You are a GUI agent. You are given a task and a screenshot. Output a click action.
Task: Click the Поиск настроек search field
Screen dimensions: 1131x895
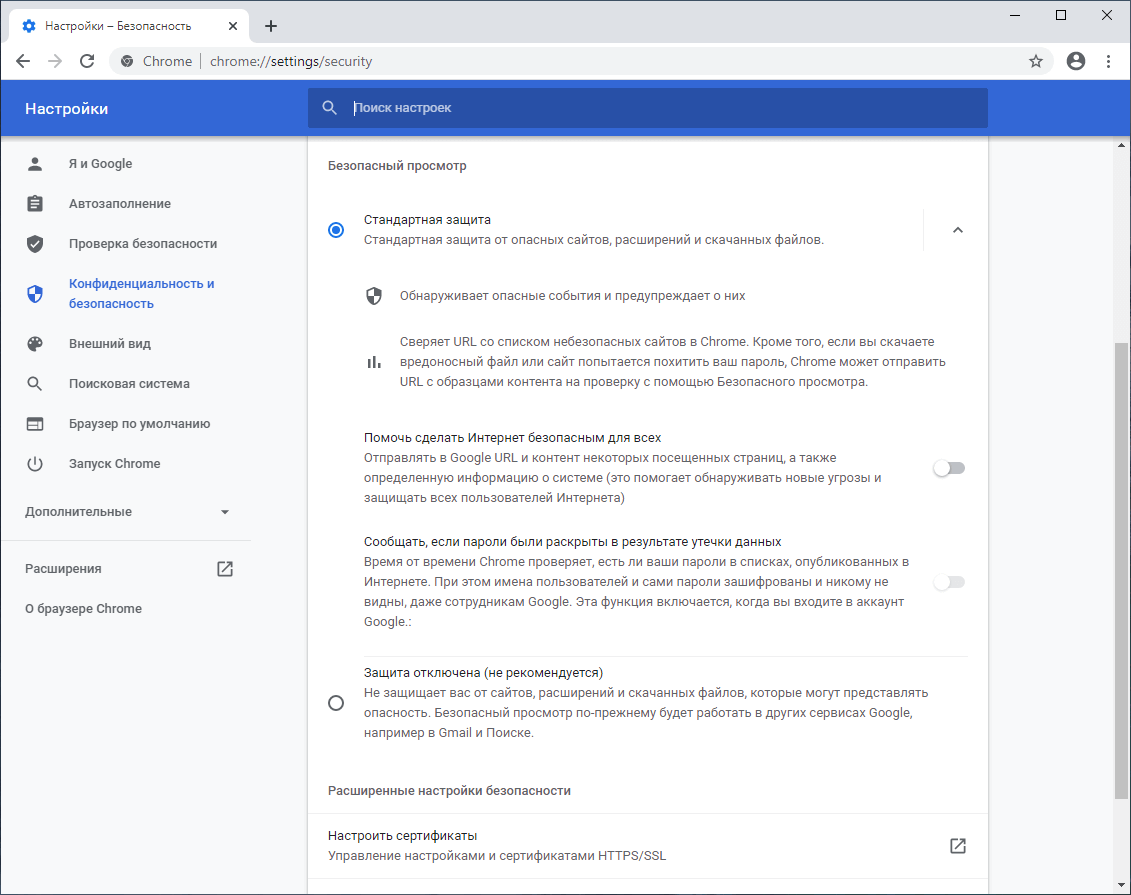[647, 107]
